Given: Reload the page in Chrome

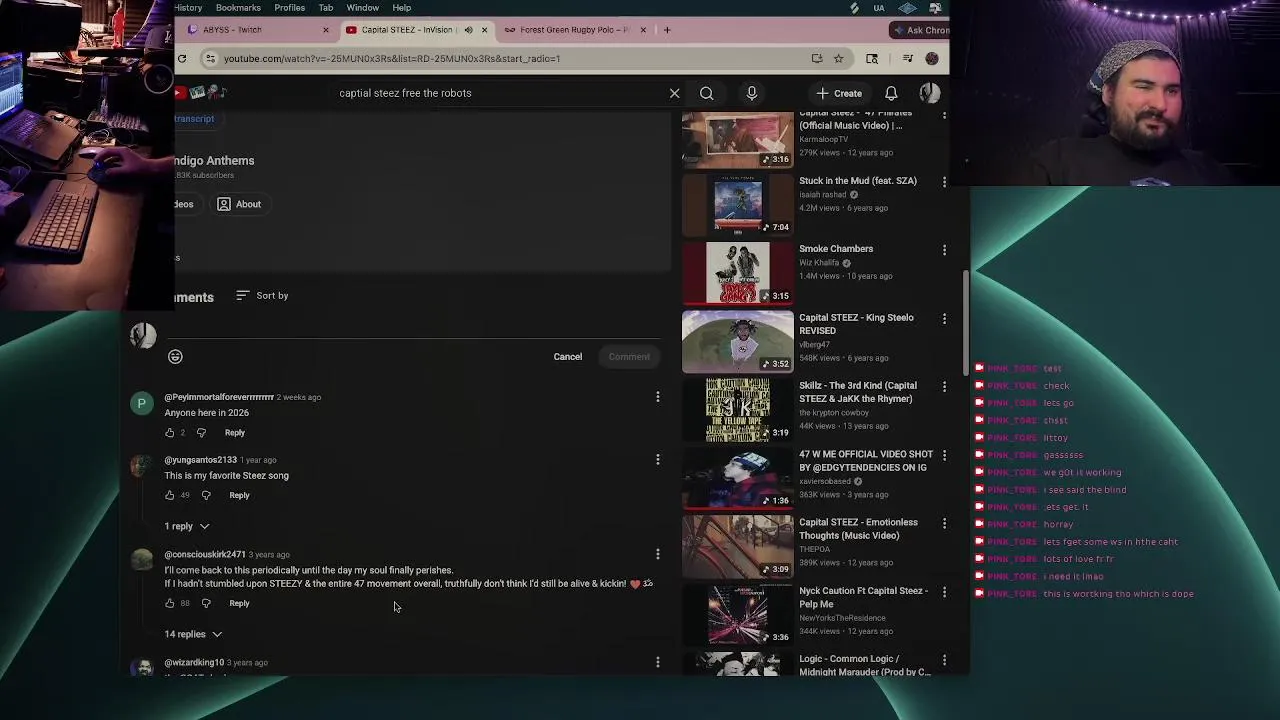Looking at the screenshot, I should [x=182, y=59].
